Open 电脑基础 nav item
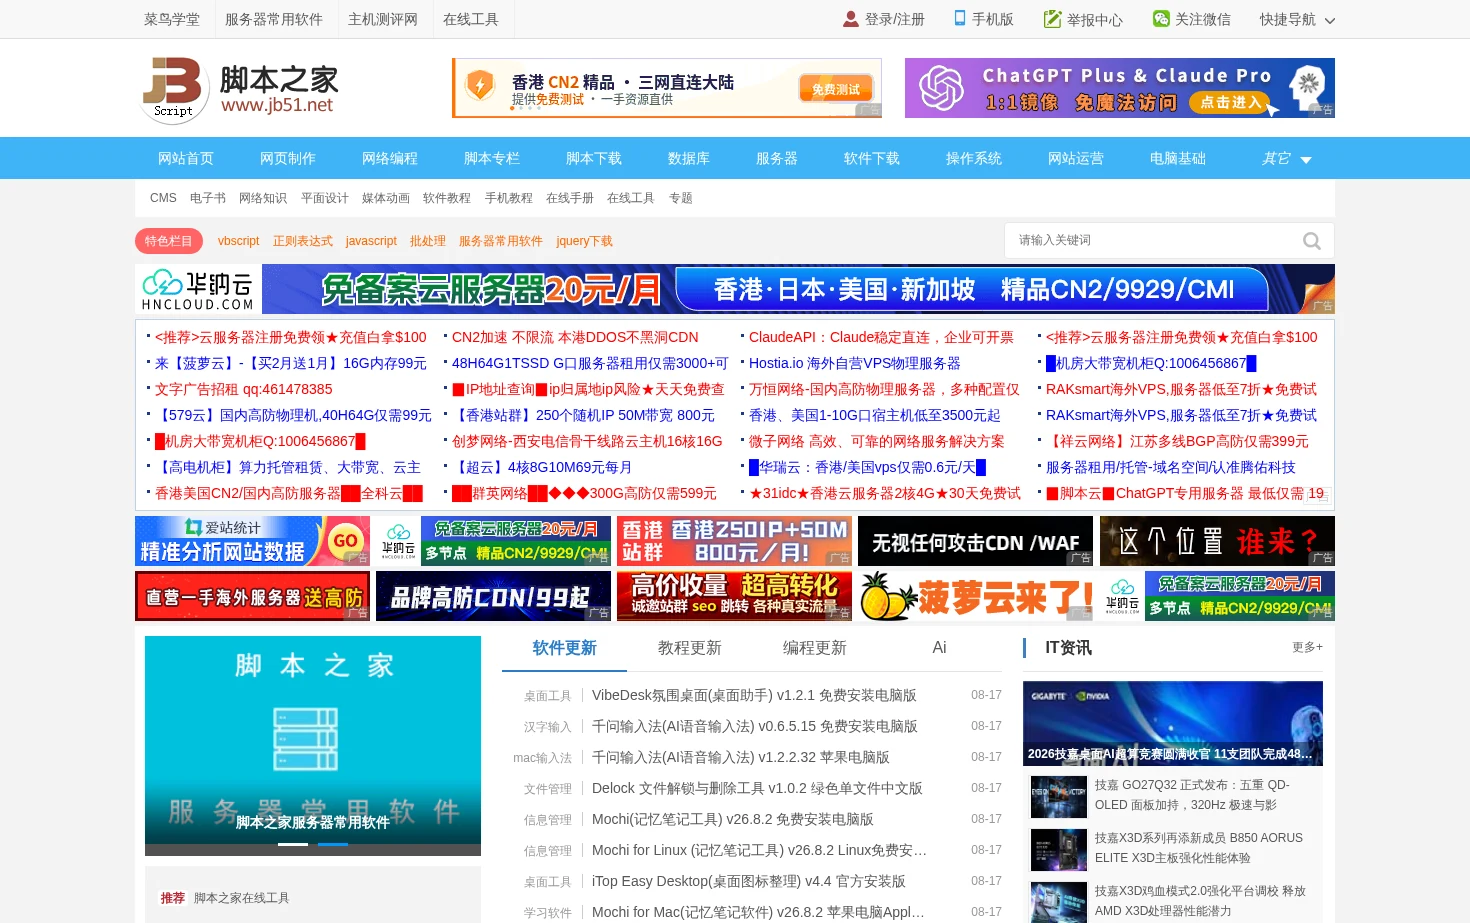 pyautogui.click(x=1178, y=158)
